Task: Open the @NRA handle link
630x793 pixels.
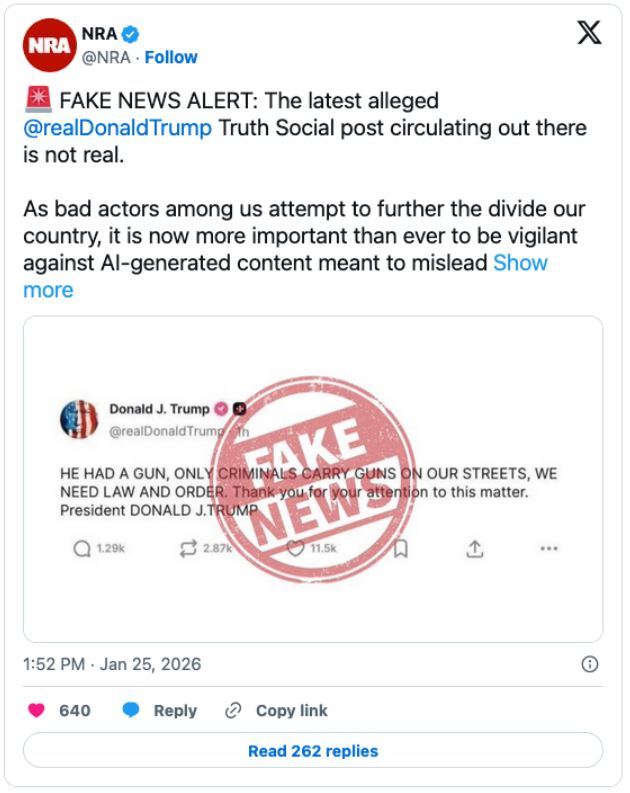Action: (x=106, y=57)
